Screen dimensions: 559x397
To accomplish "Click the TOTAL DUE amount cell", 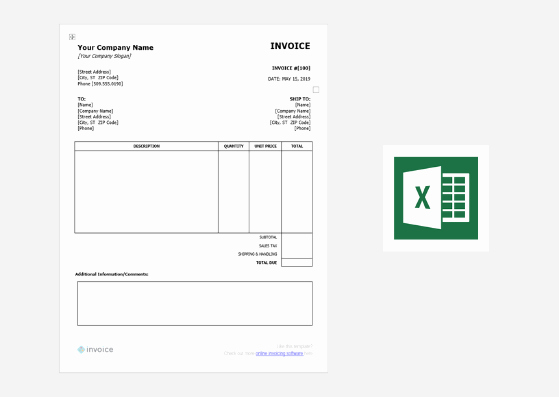I will click(x=297, y=263).
